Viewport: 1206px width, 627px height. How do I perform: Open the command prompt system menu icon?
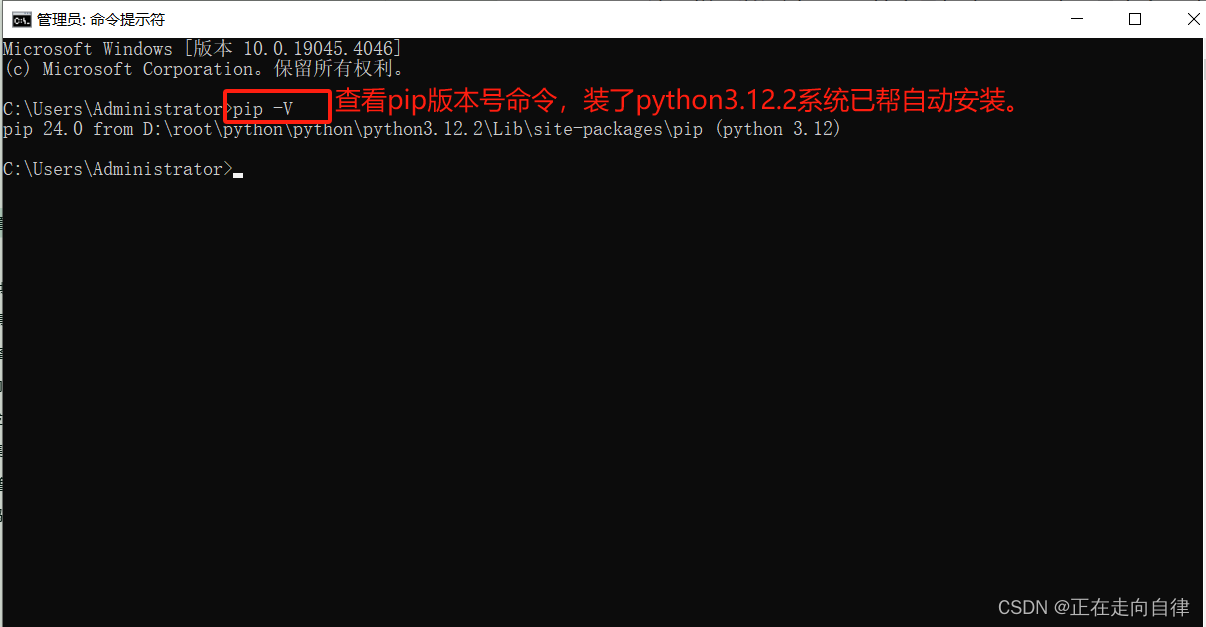click(20, 19)
